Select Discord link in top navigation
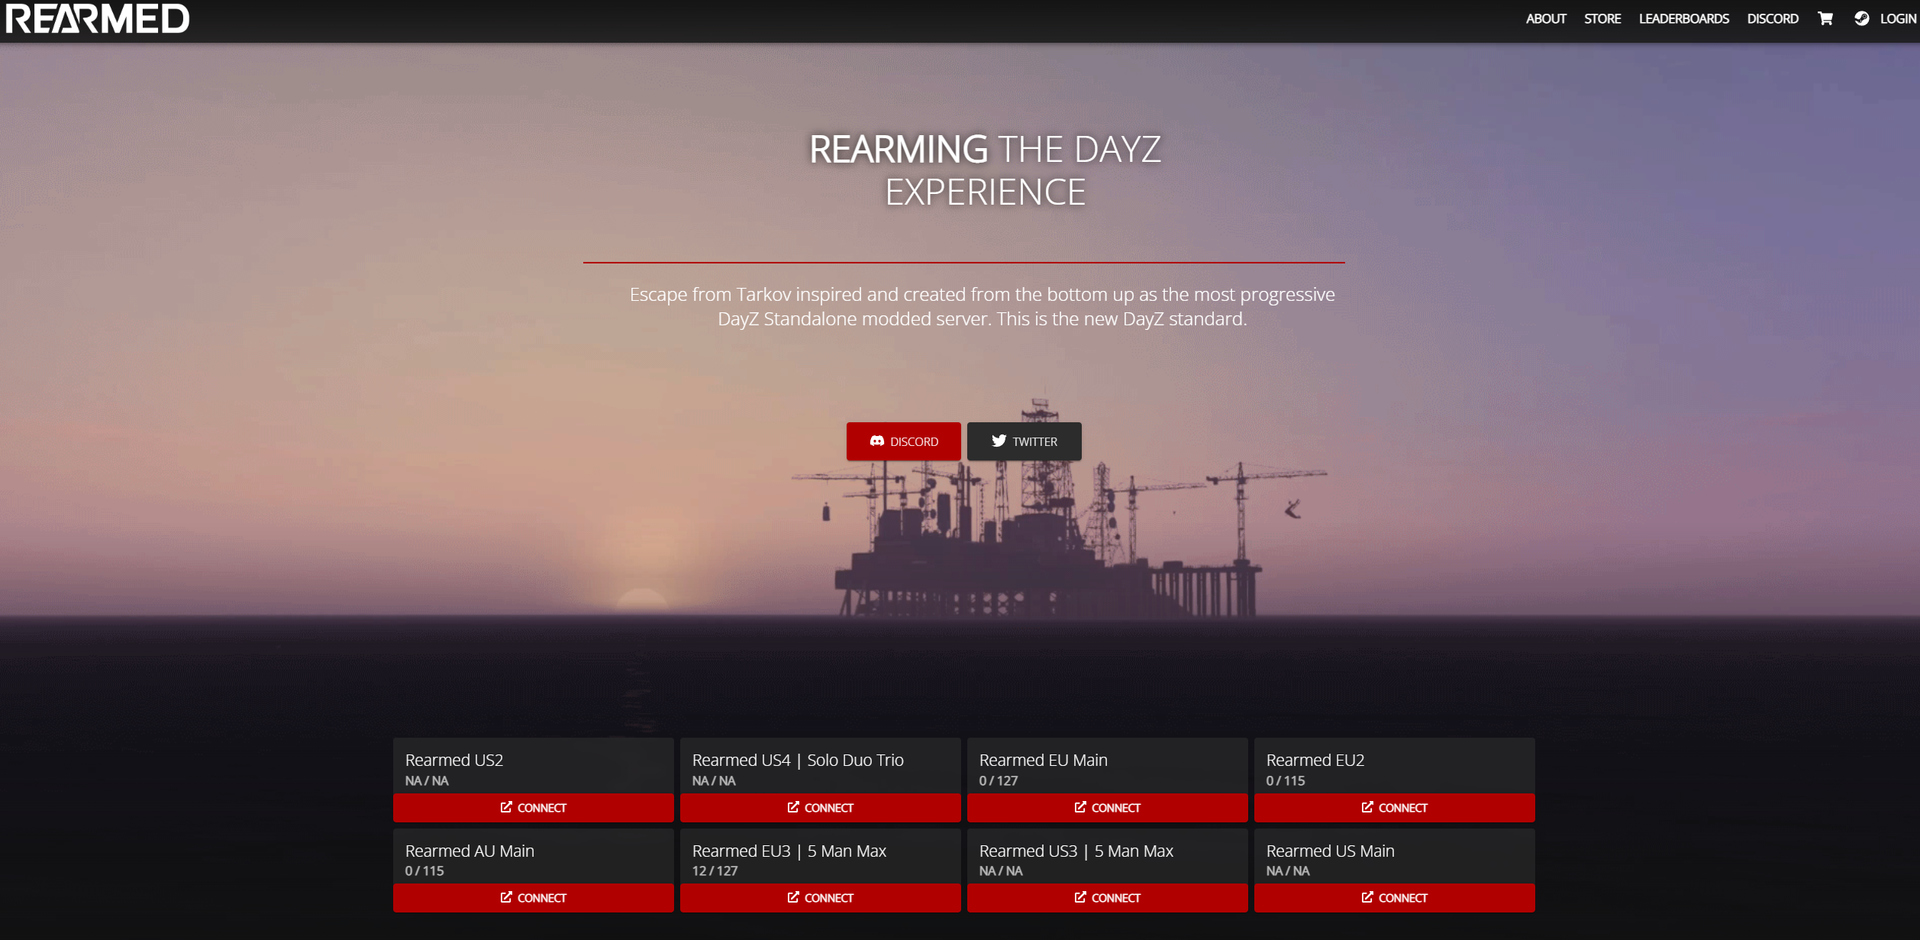 tap(1772, 19)
